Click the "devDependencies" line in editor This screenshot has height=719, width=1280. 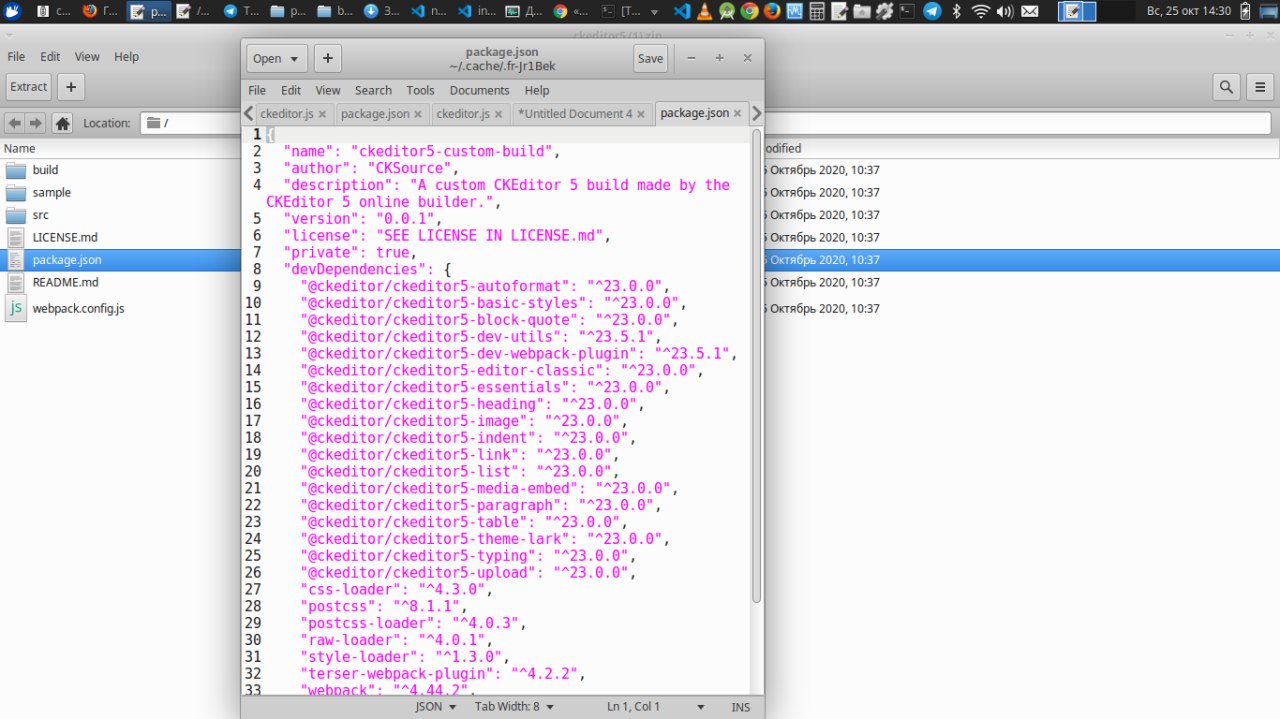pos(367,269)
